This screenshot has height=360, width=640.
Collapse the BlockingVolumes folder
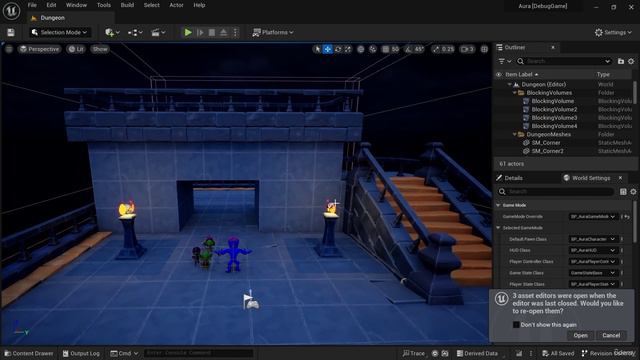point(514,93)
